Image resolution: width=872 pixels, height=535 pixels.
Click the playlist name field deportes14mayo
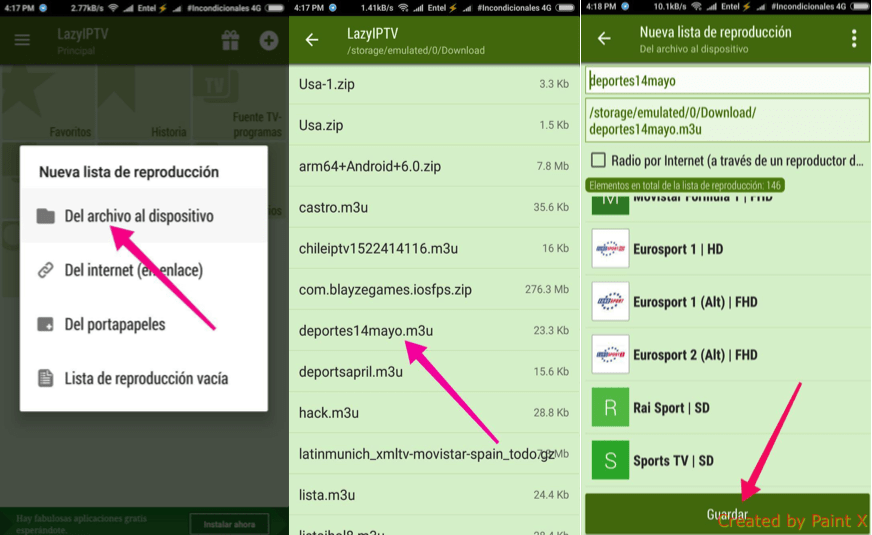(727, 81)
